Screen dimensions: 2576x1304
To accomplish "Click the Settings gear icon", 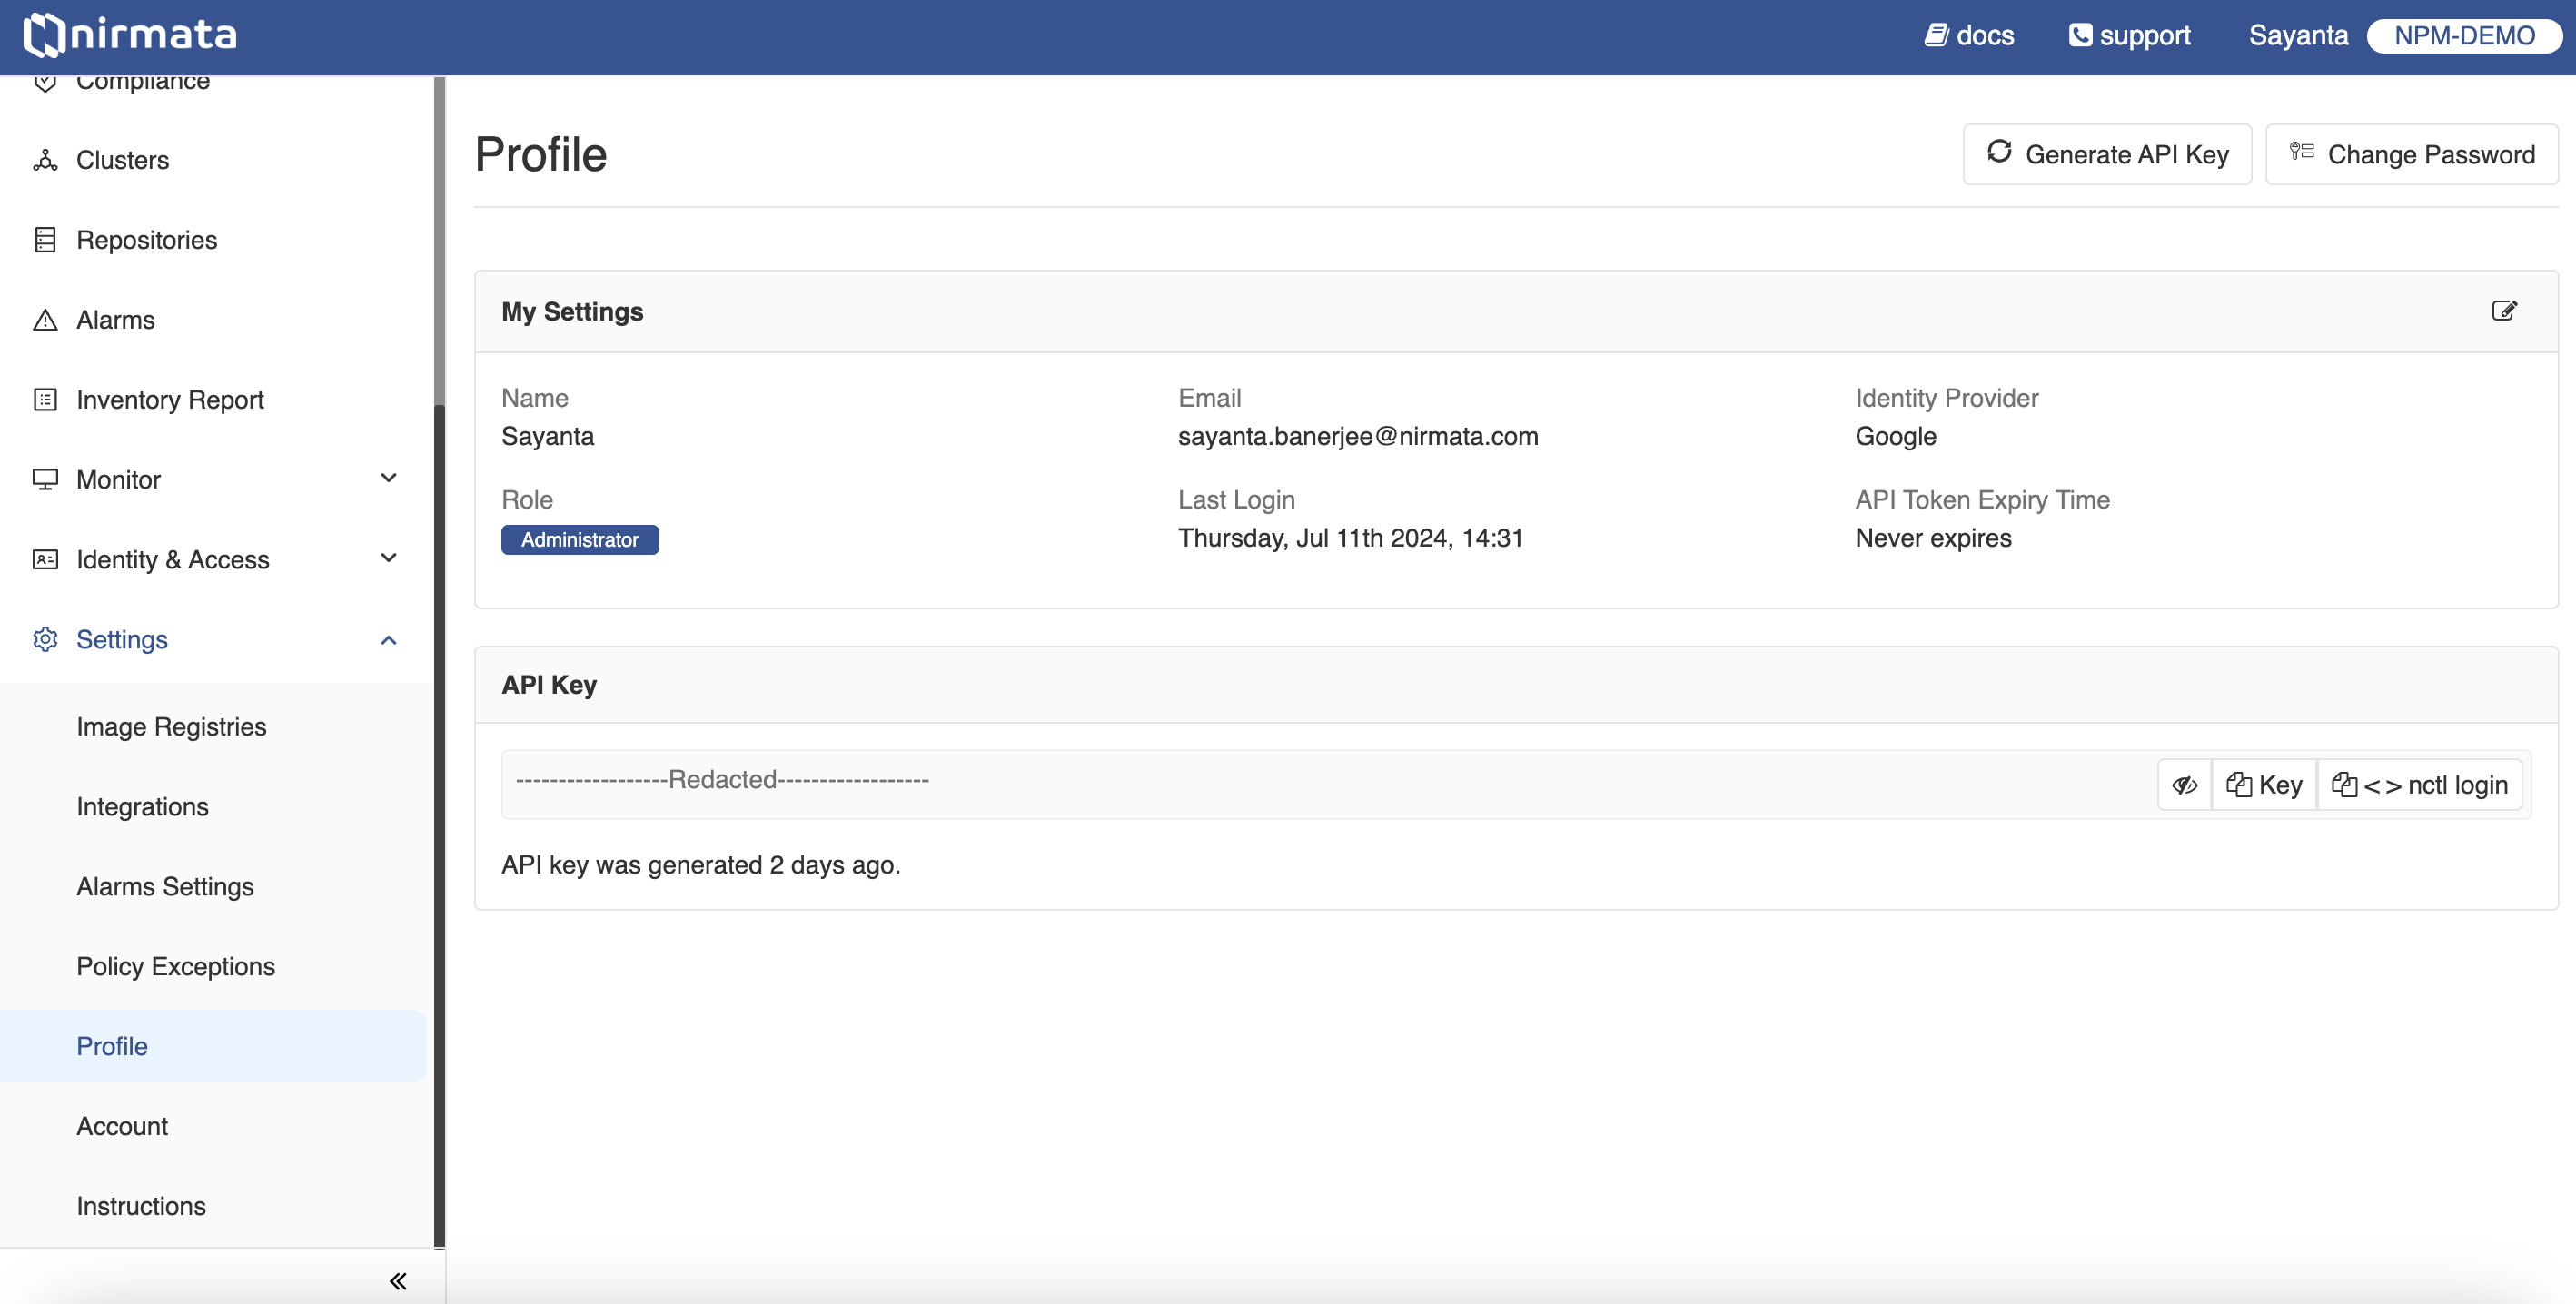I will [45, 639].
